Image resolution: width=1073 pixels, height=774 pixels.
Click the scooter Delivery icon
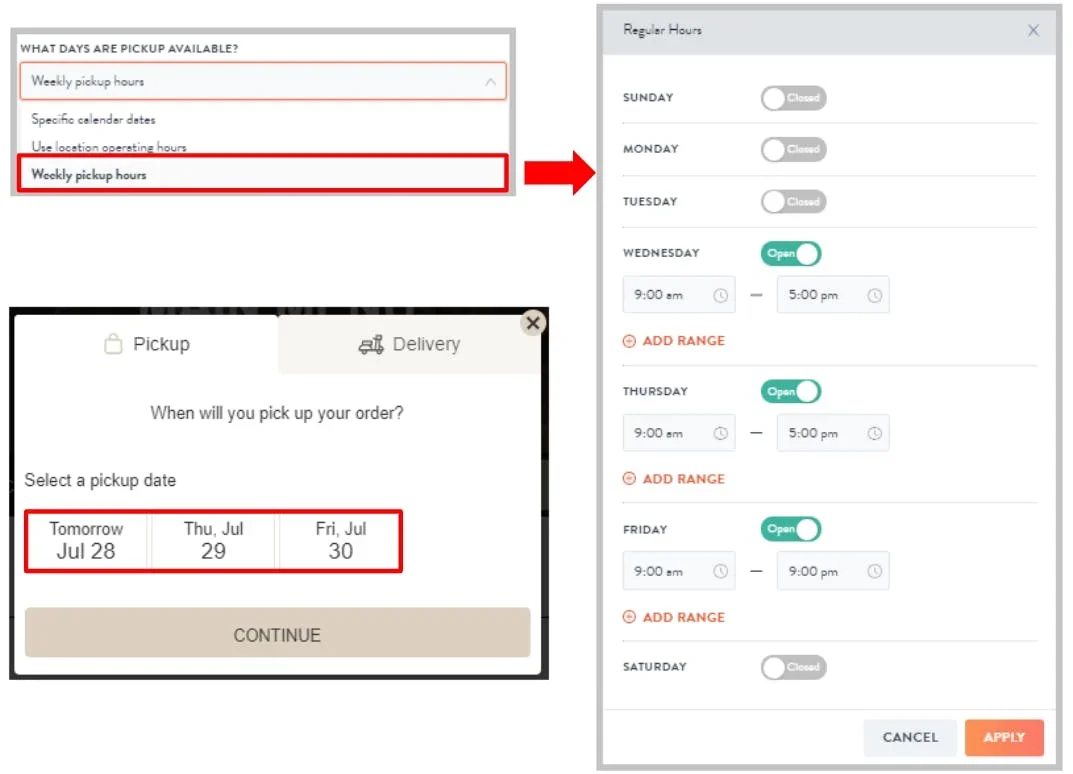(371, 345)
